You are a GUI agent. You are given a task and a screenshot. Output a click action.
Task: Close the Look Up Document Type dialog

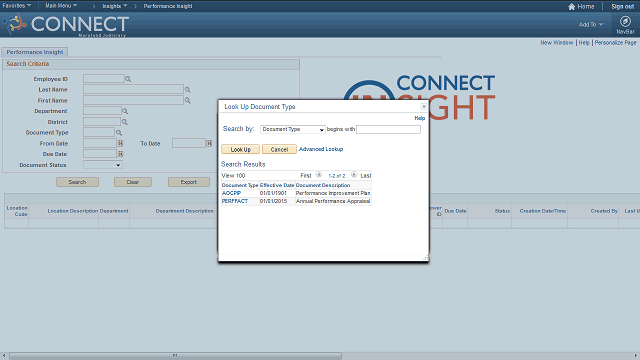point(424,106)
